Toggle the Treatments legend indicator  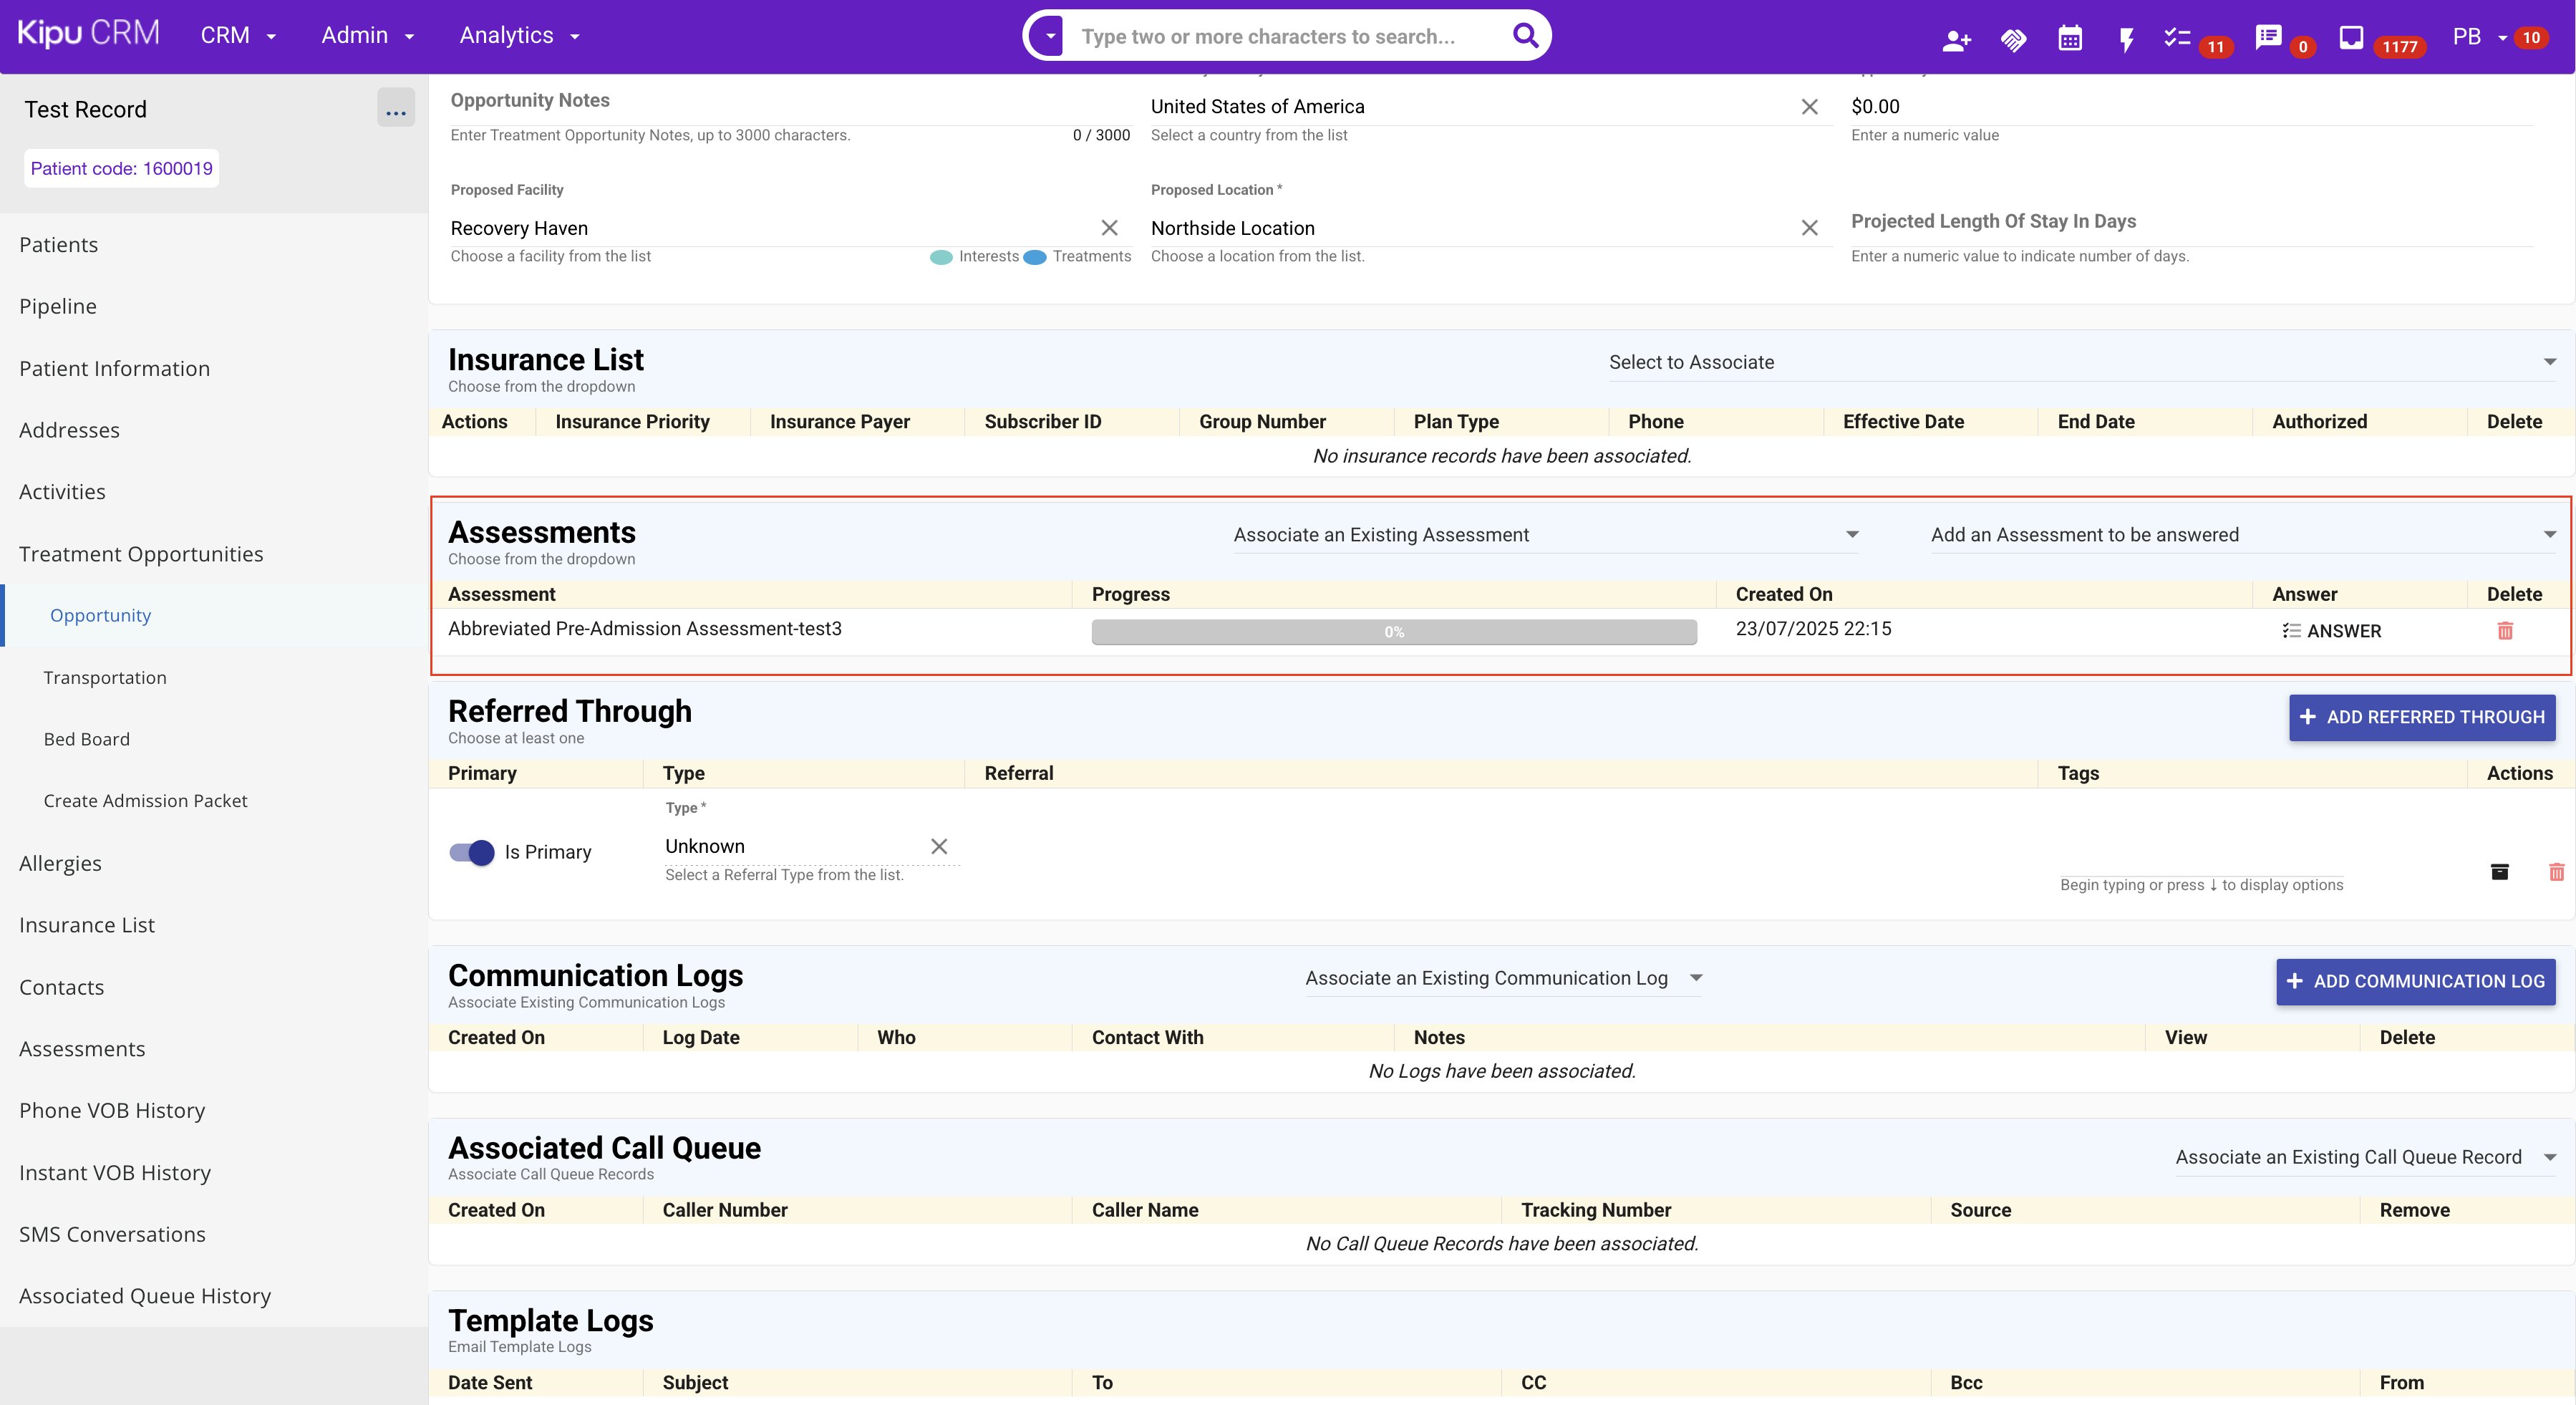[1035, 257]
